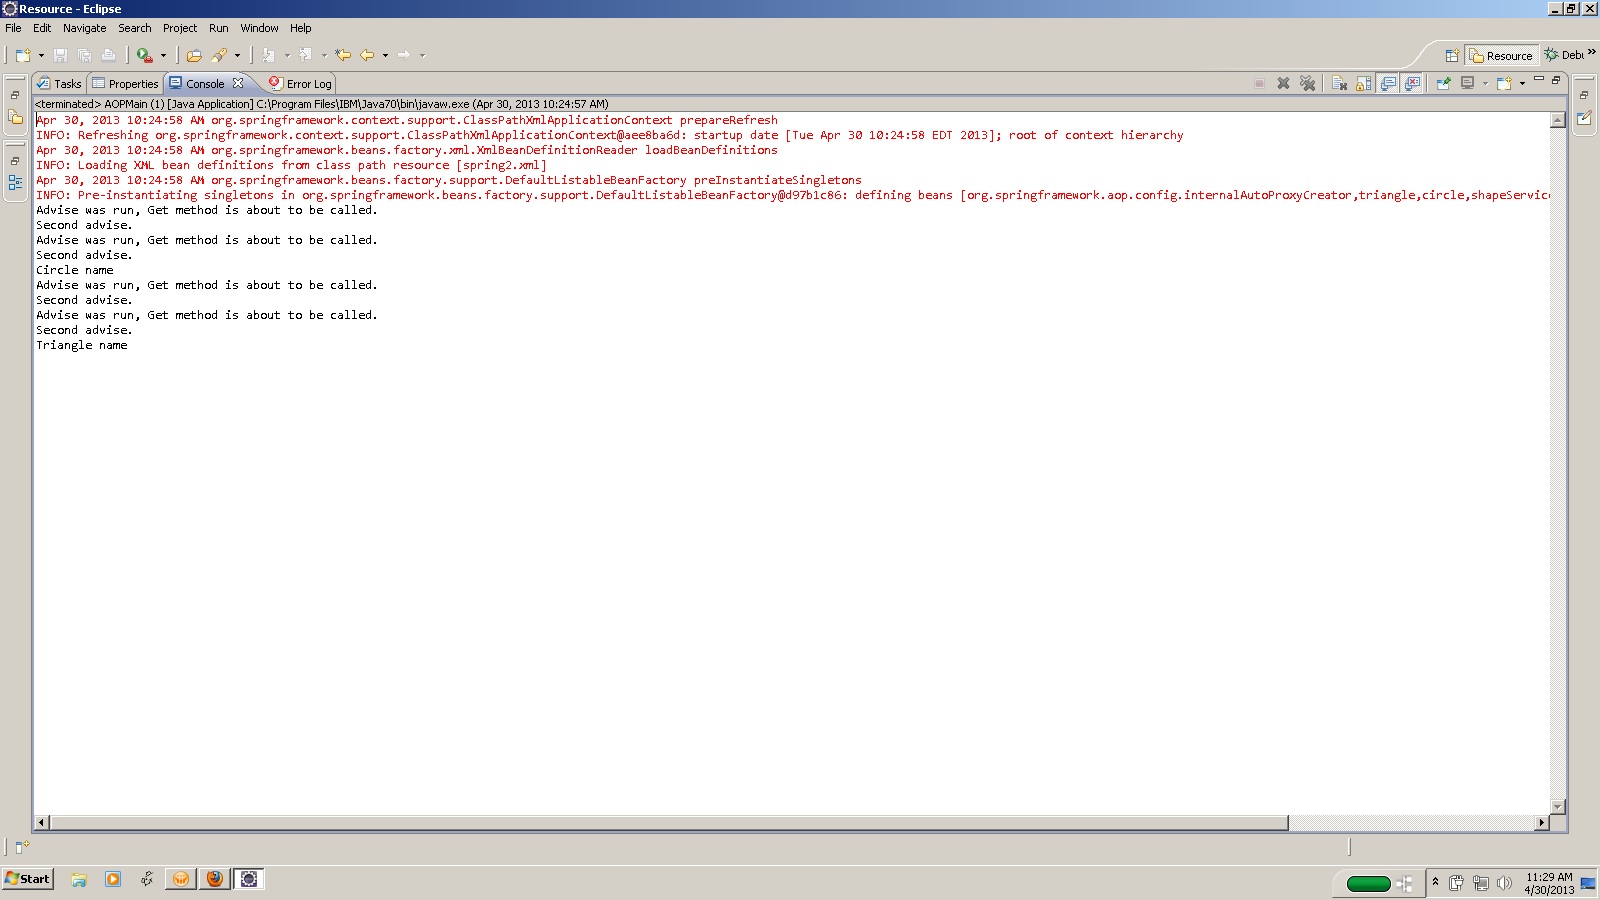This screenshot has height=900, width=1600.
Task: Click the Print toolbar icon
Action: 108,55
